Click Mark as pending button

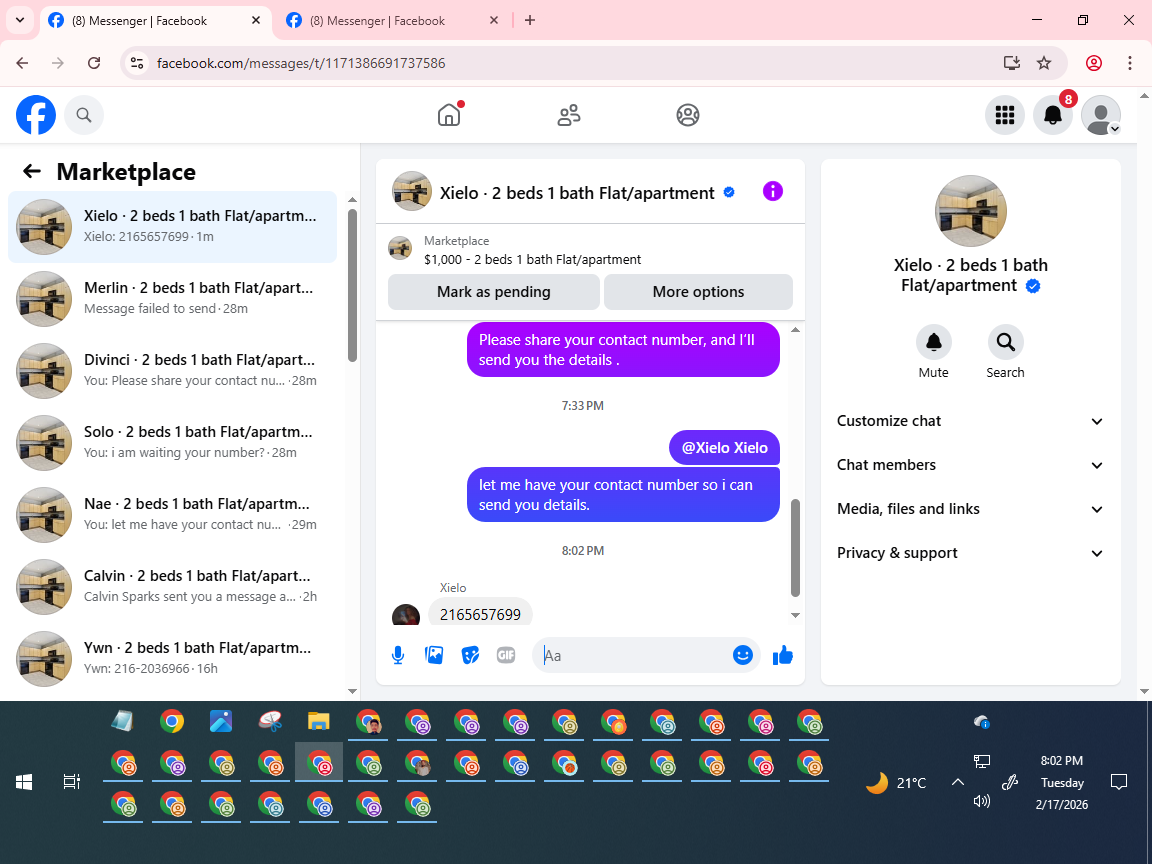(x=494, y=292)
